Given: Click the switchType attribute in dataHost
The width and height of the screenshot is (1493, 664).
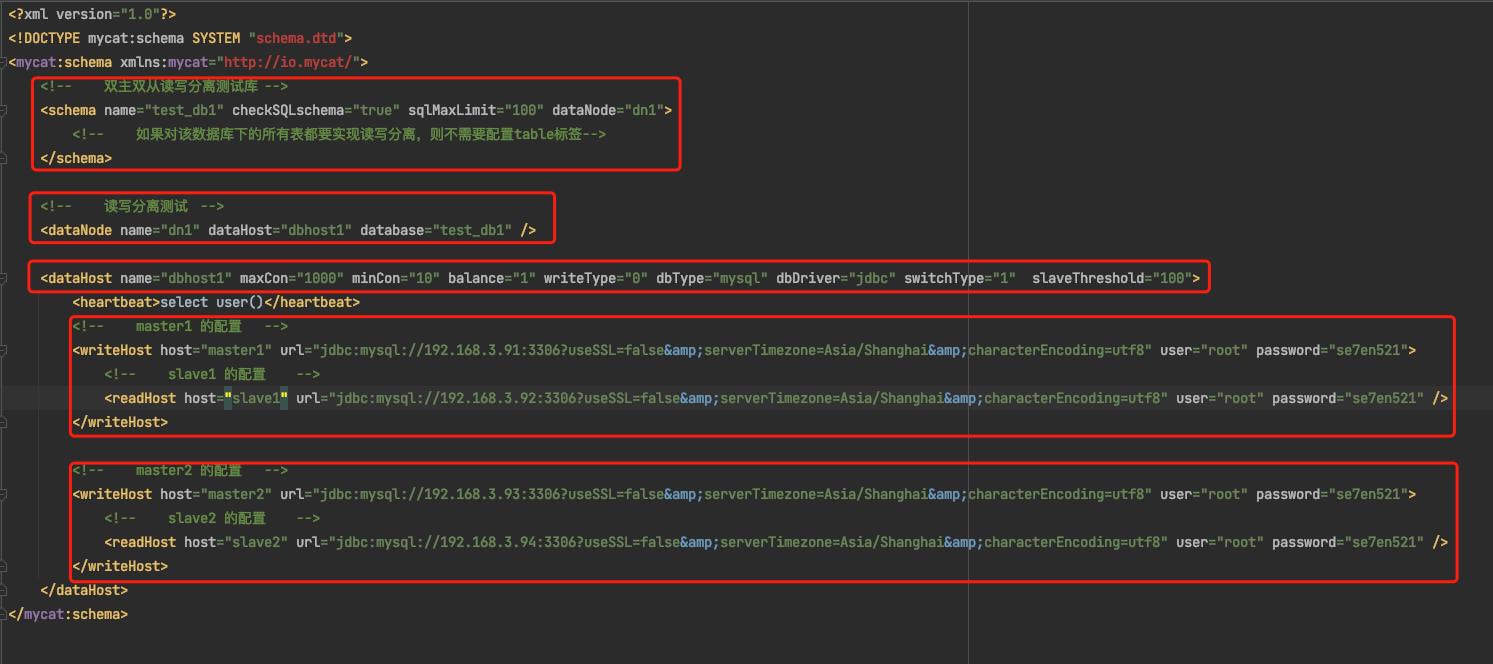Looking at the screenshot, I should (x=943, y=278).
